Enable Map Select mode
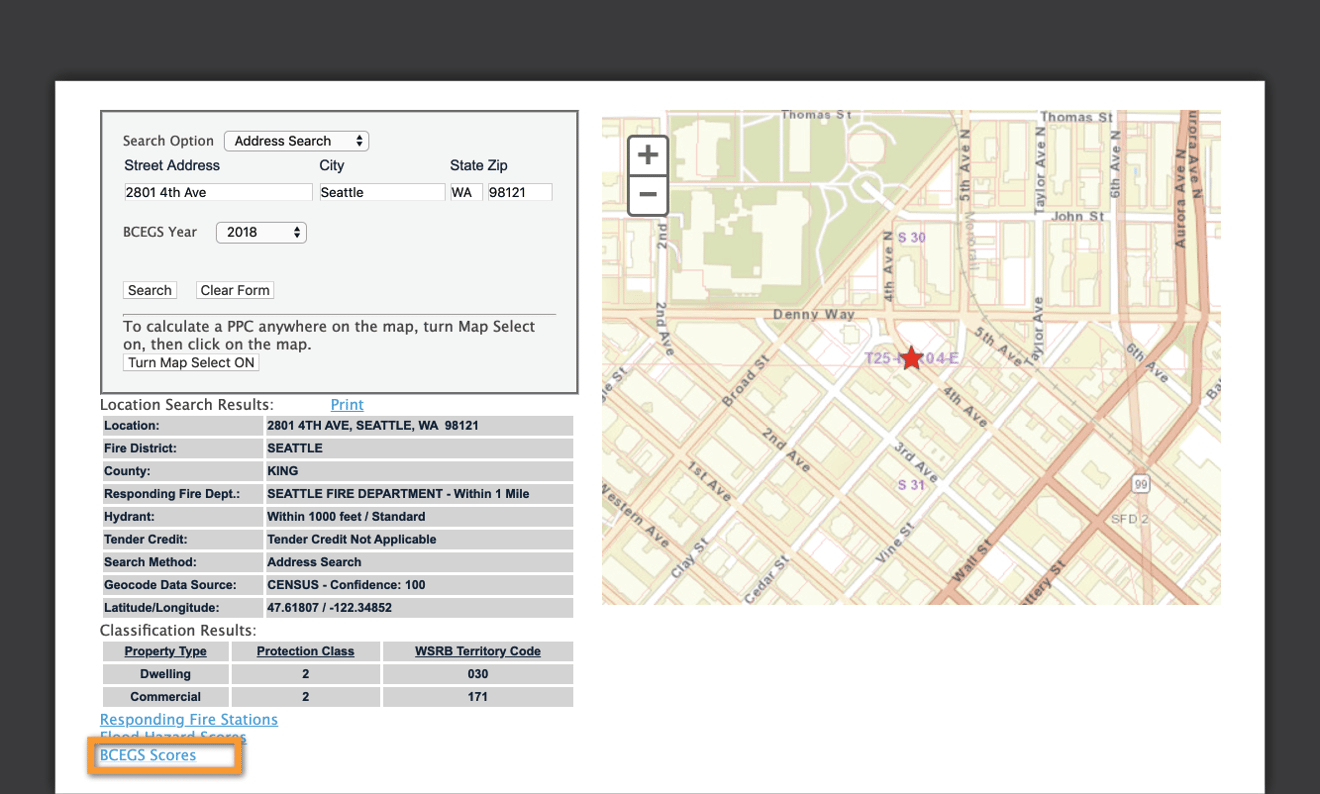 click(x=190, y=361)
